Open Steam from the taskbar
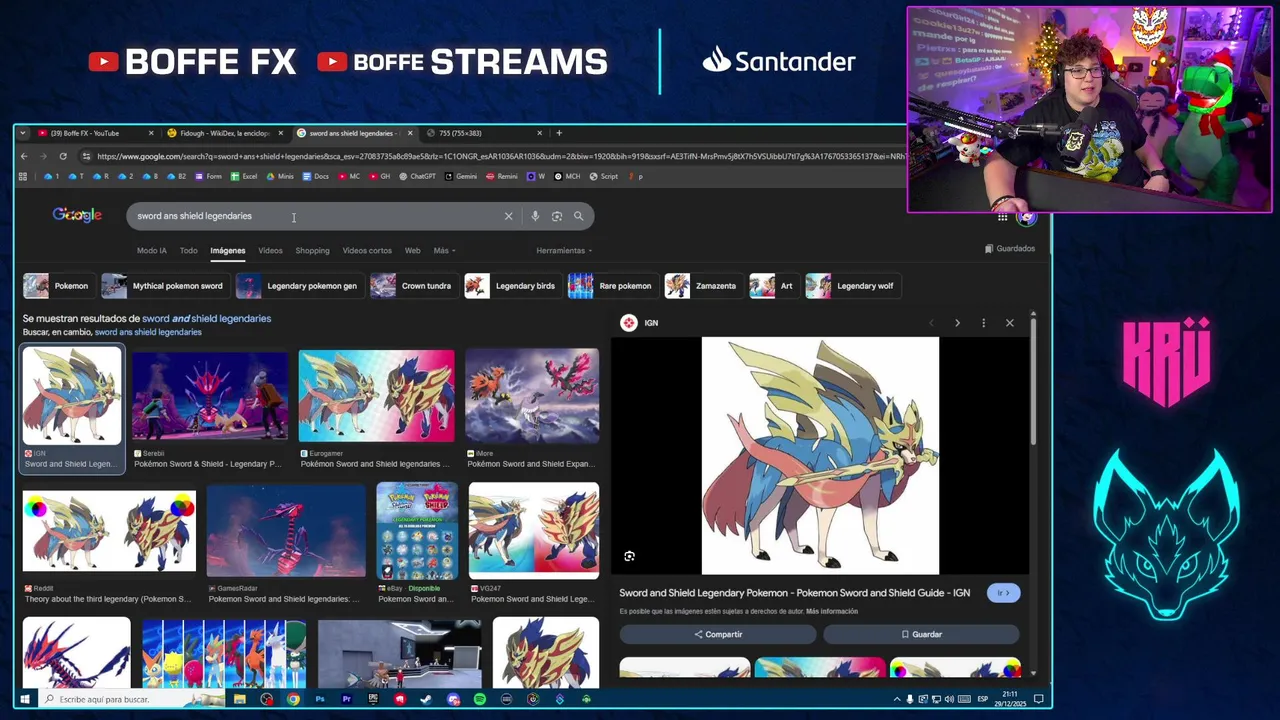This screenshot has height=720, width=1280. [426, 699]
